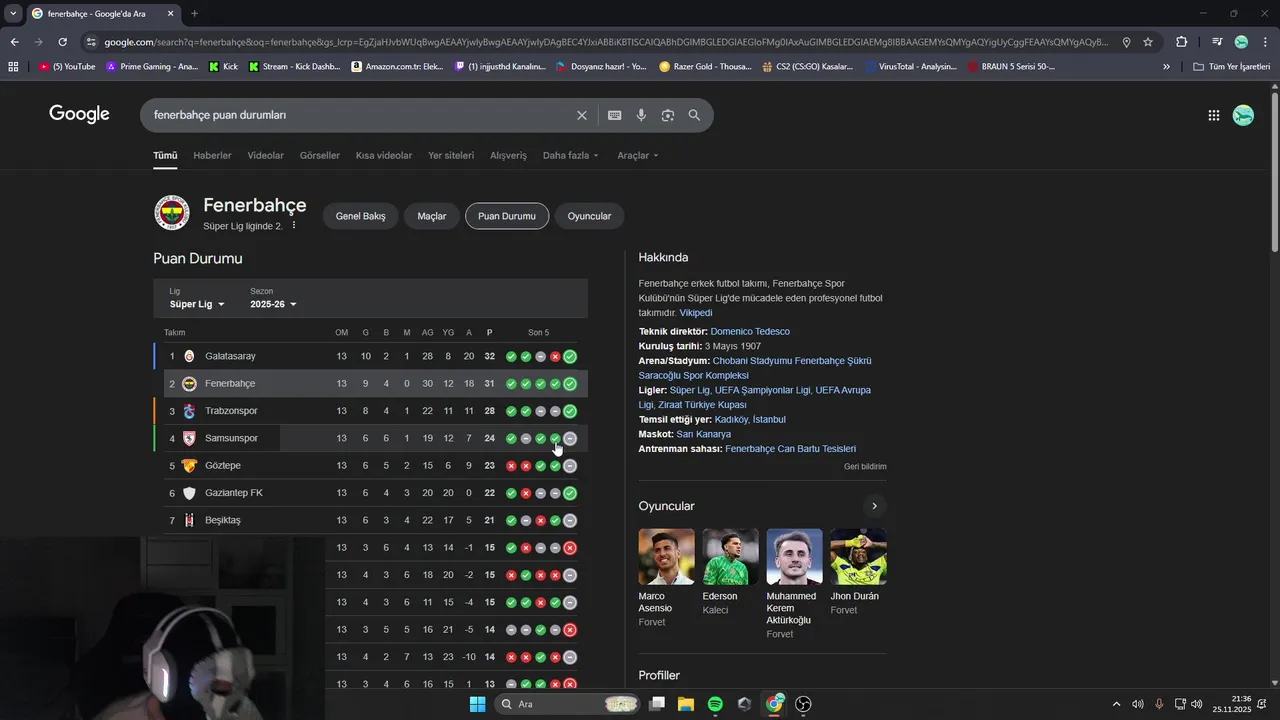Select the Beşiktaş row in standings

tap(370, 520)
